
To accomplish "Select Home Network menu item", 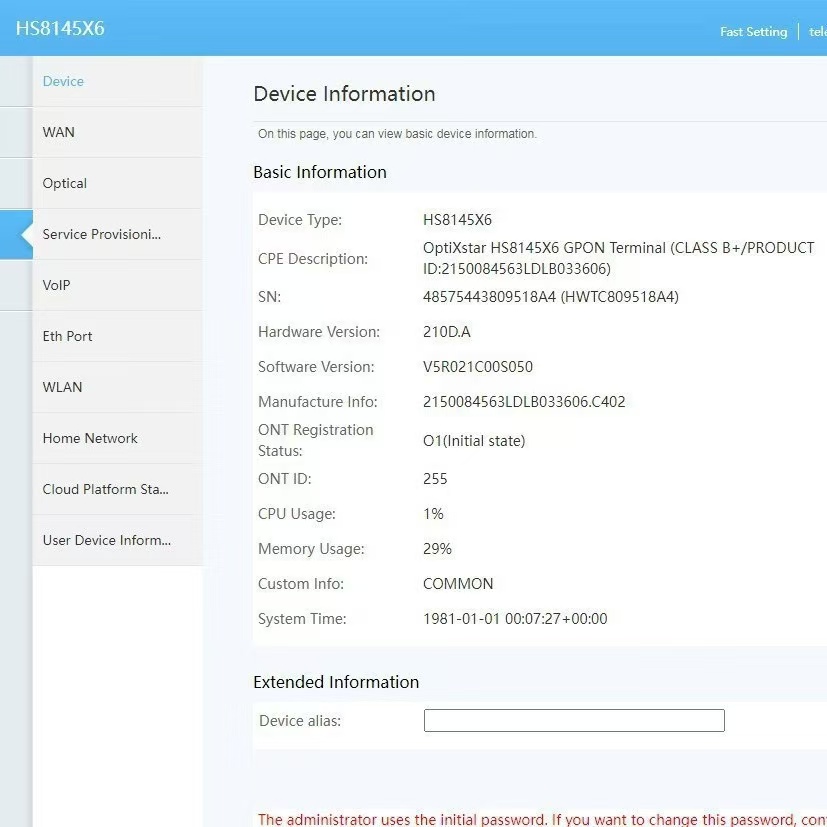I will [90, 438].
